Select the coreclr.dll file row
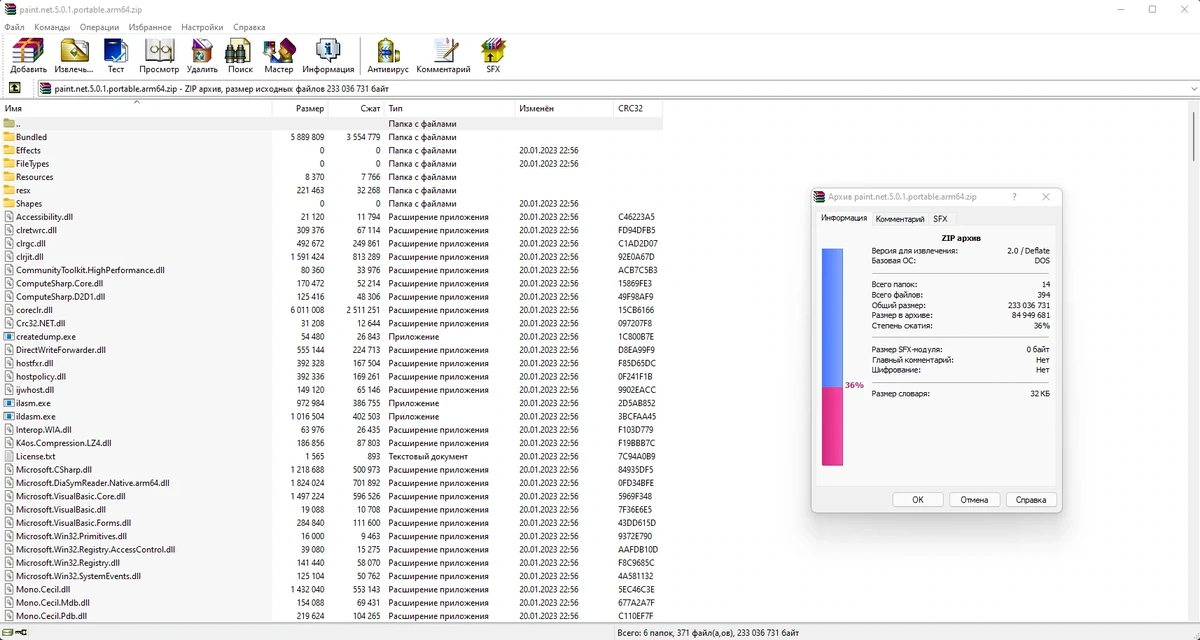Image resolution: width=1200 pixels, height=640 pixels. pyautogui.click(x=331, y=310)
